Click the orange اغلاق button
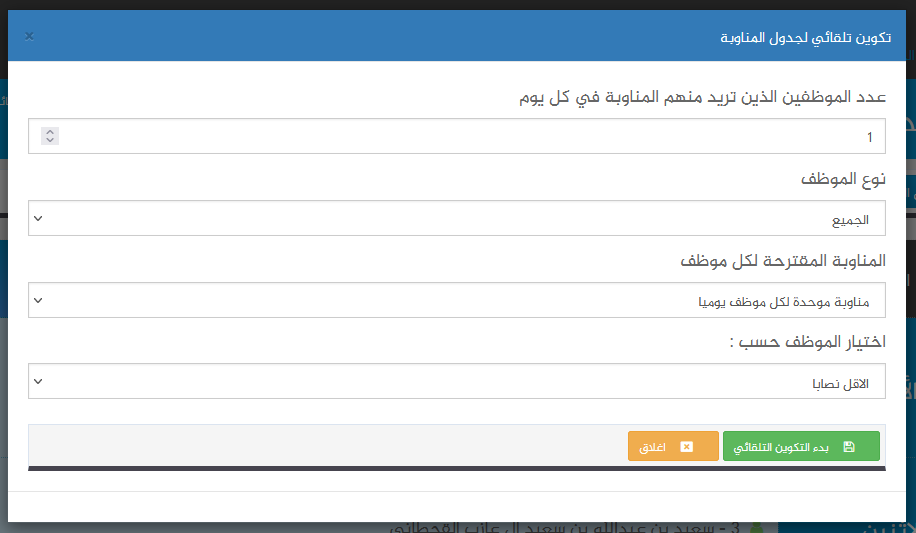This screenshot has width=916, height=533. [673, 447]
